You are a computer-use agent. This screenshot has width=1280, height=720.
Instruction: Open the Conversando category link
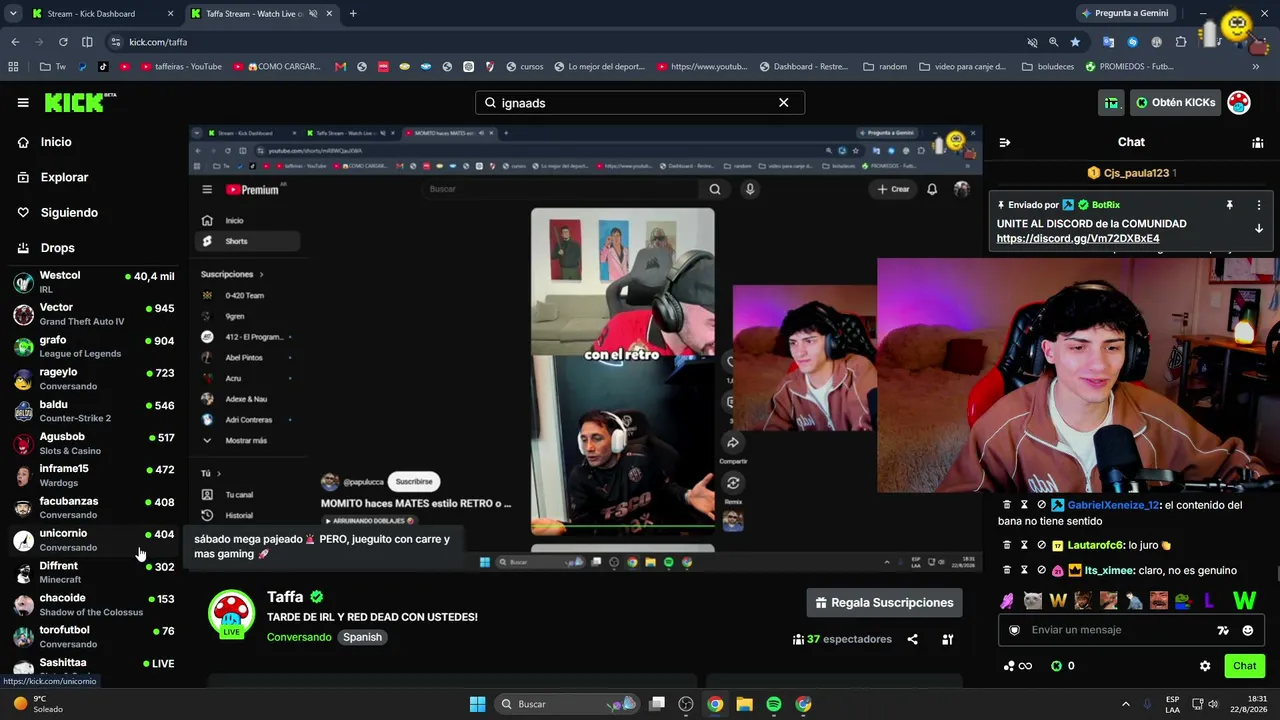point(299,637)
